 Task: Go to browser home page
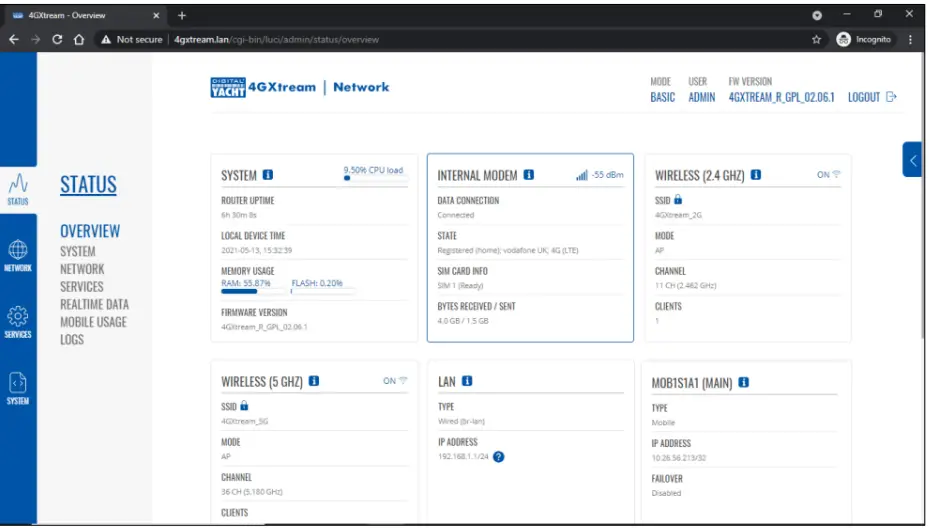(79, 40)
